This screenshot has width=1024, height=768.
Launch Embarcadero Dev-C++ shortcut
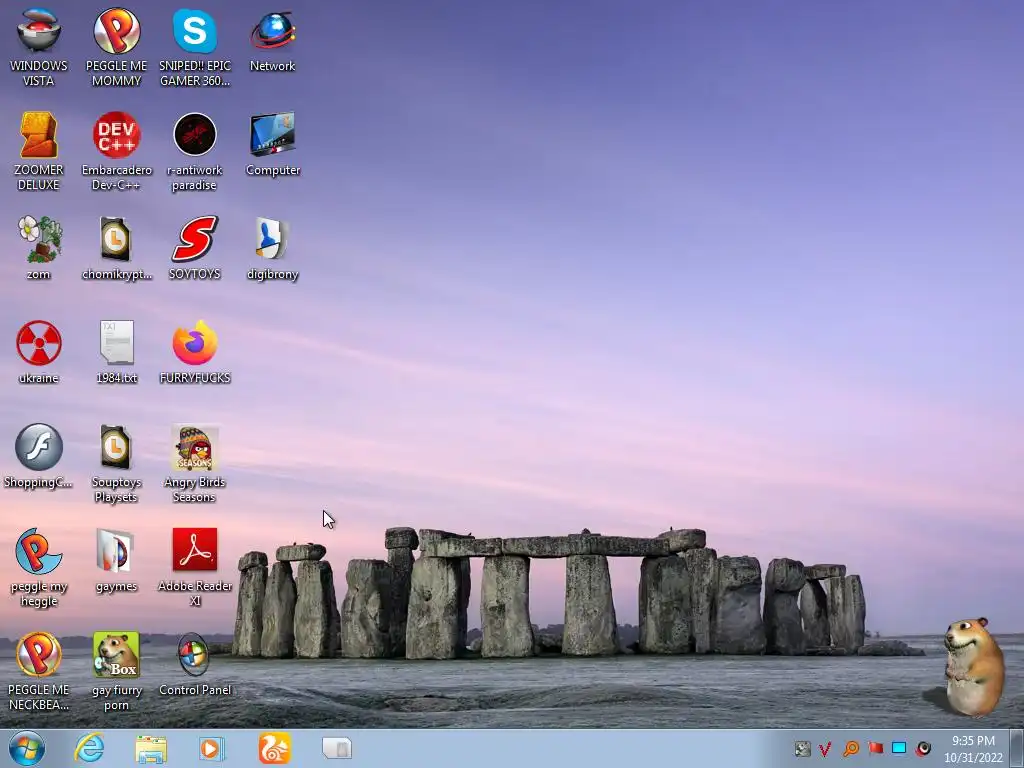click(116, 152)
